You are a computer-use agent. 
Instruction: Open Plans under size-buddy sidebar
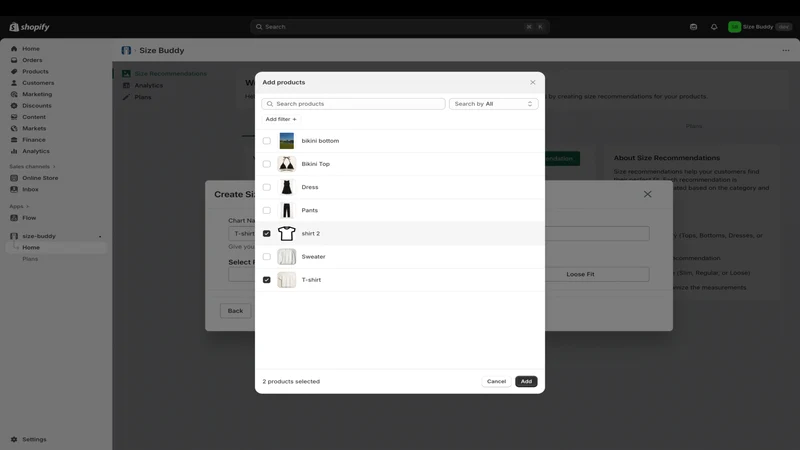[x=30, y=259]
